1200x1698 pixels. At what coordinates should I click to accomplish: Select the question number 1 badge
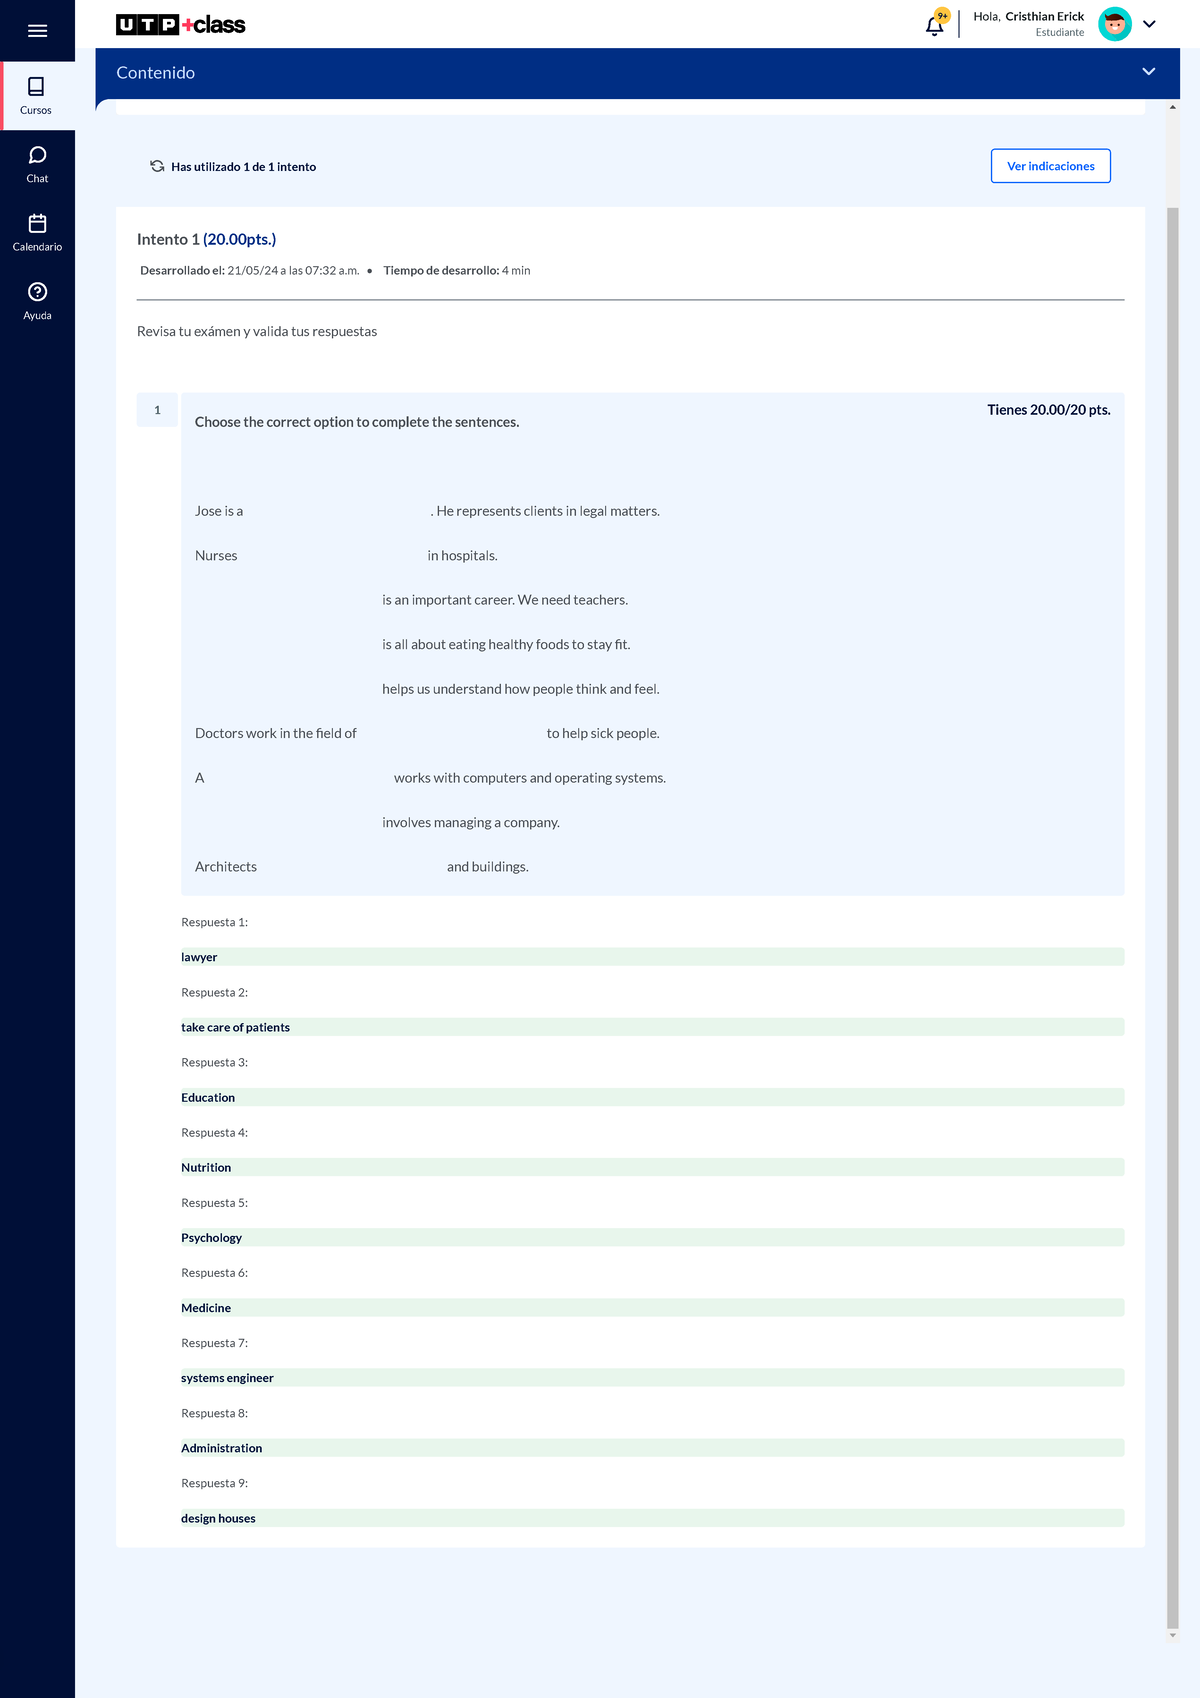[x=157, y=410]
